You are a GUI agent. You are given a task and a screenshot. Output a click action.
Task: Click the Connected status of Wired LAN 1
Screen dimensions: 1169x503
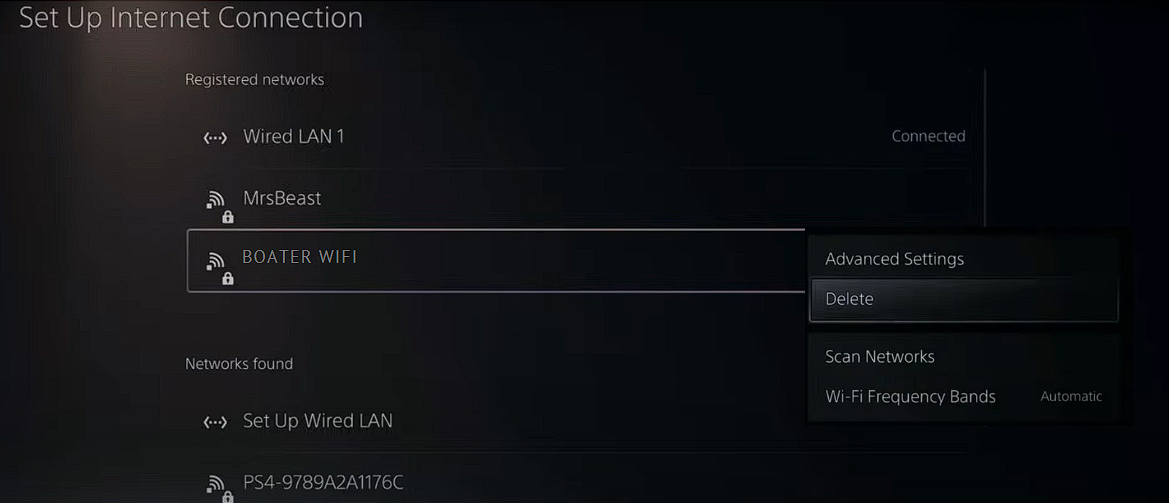click(928, 136)
